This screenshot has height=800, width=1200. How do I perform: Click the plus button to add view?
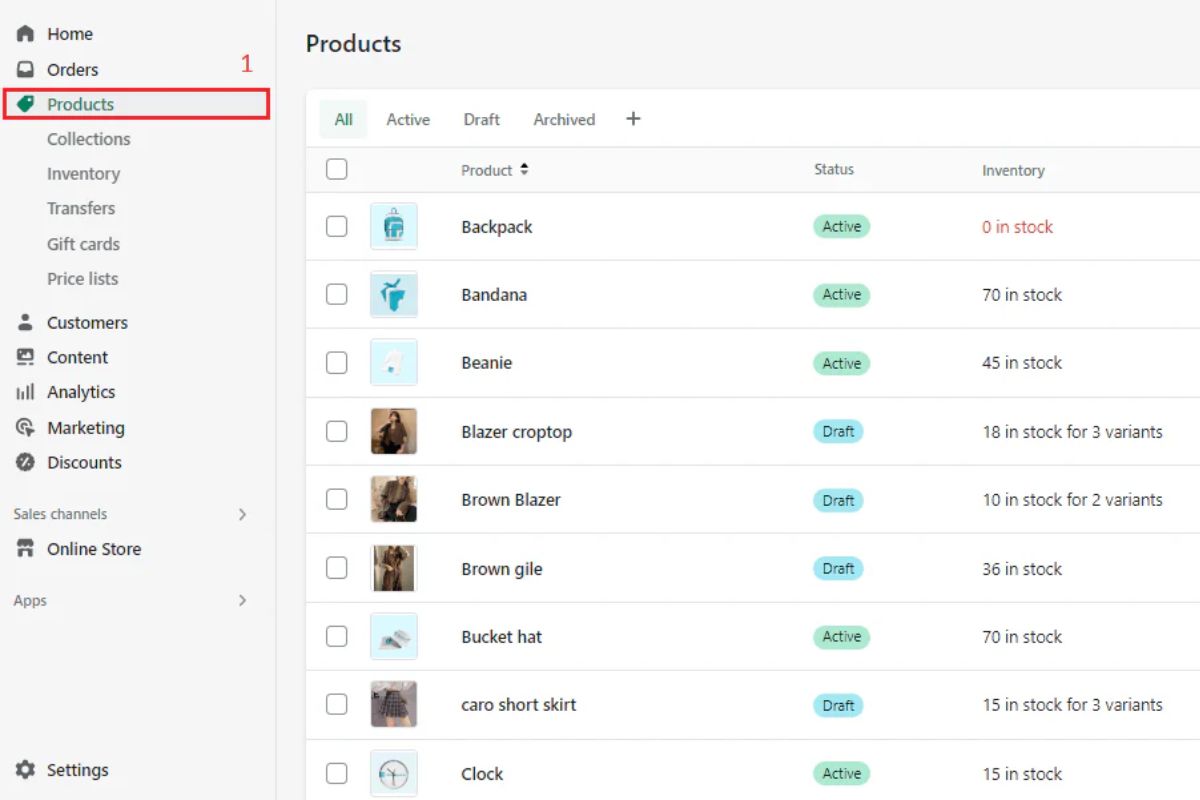tap(633, 119)
